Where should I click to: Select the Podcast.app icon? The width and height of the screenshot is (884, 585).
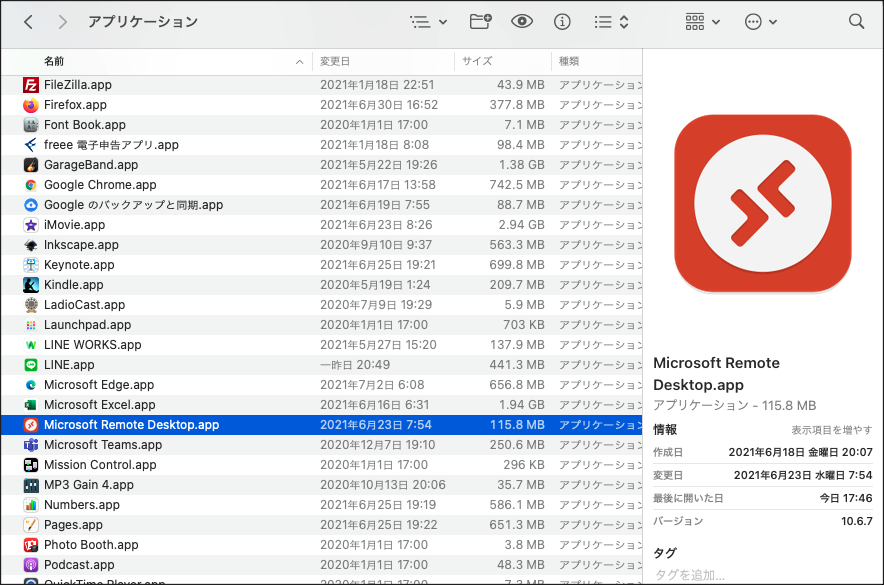31,565
